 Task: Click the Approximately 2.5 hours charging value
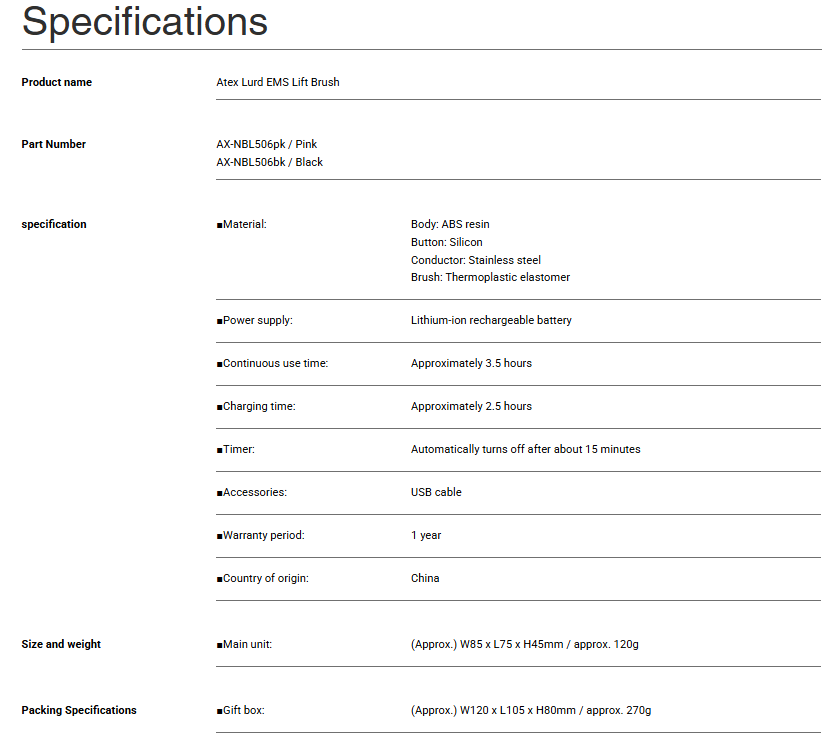(471, 406)
